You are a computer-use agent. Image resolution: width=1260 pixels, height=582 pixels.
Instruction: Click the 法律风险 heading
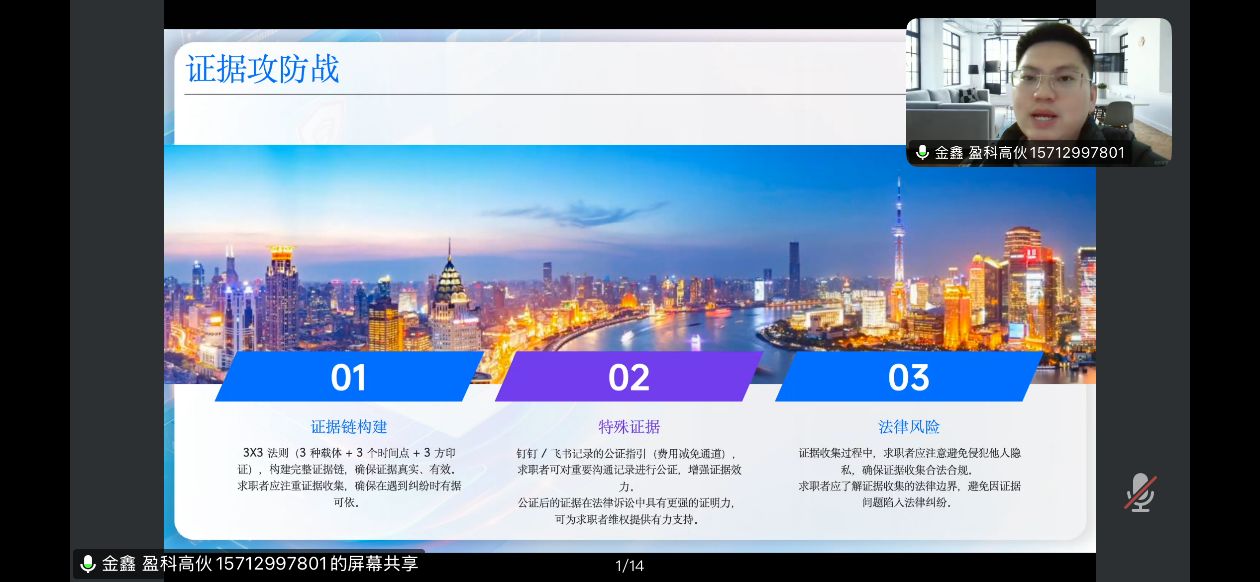(x=909, y=427)
